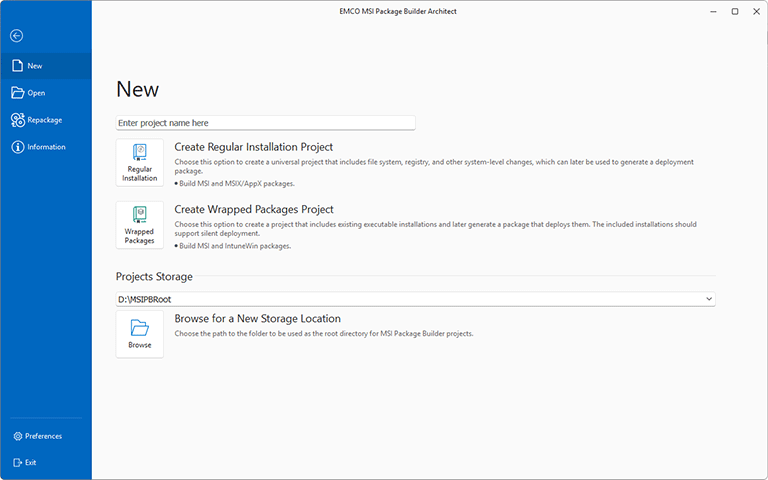This screenshot has height=480, width=768.
Task: Open Preferences with the gear icon
Action: tap(42, 436)
